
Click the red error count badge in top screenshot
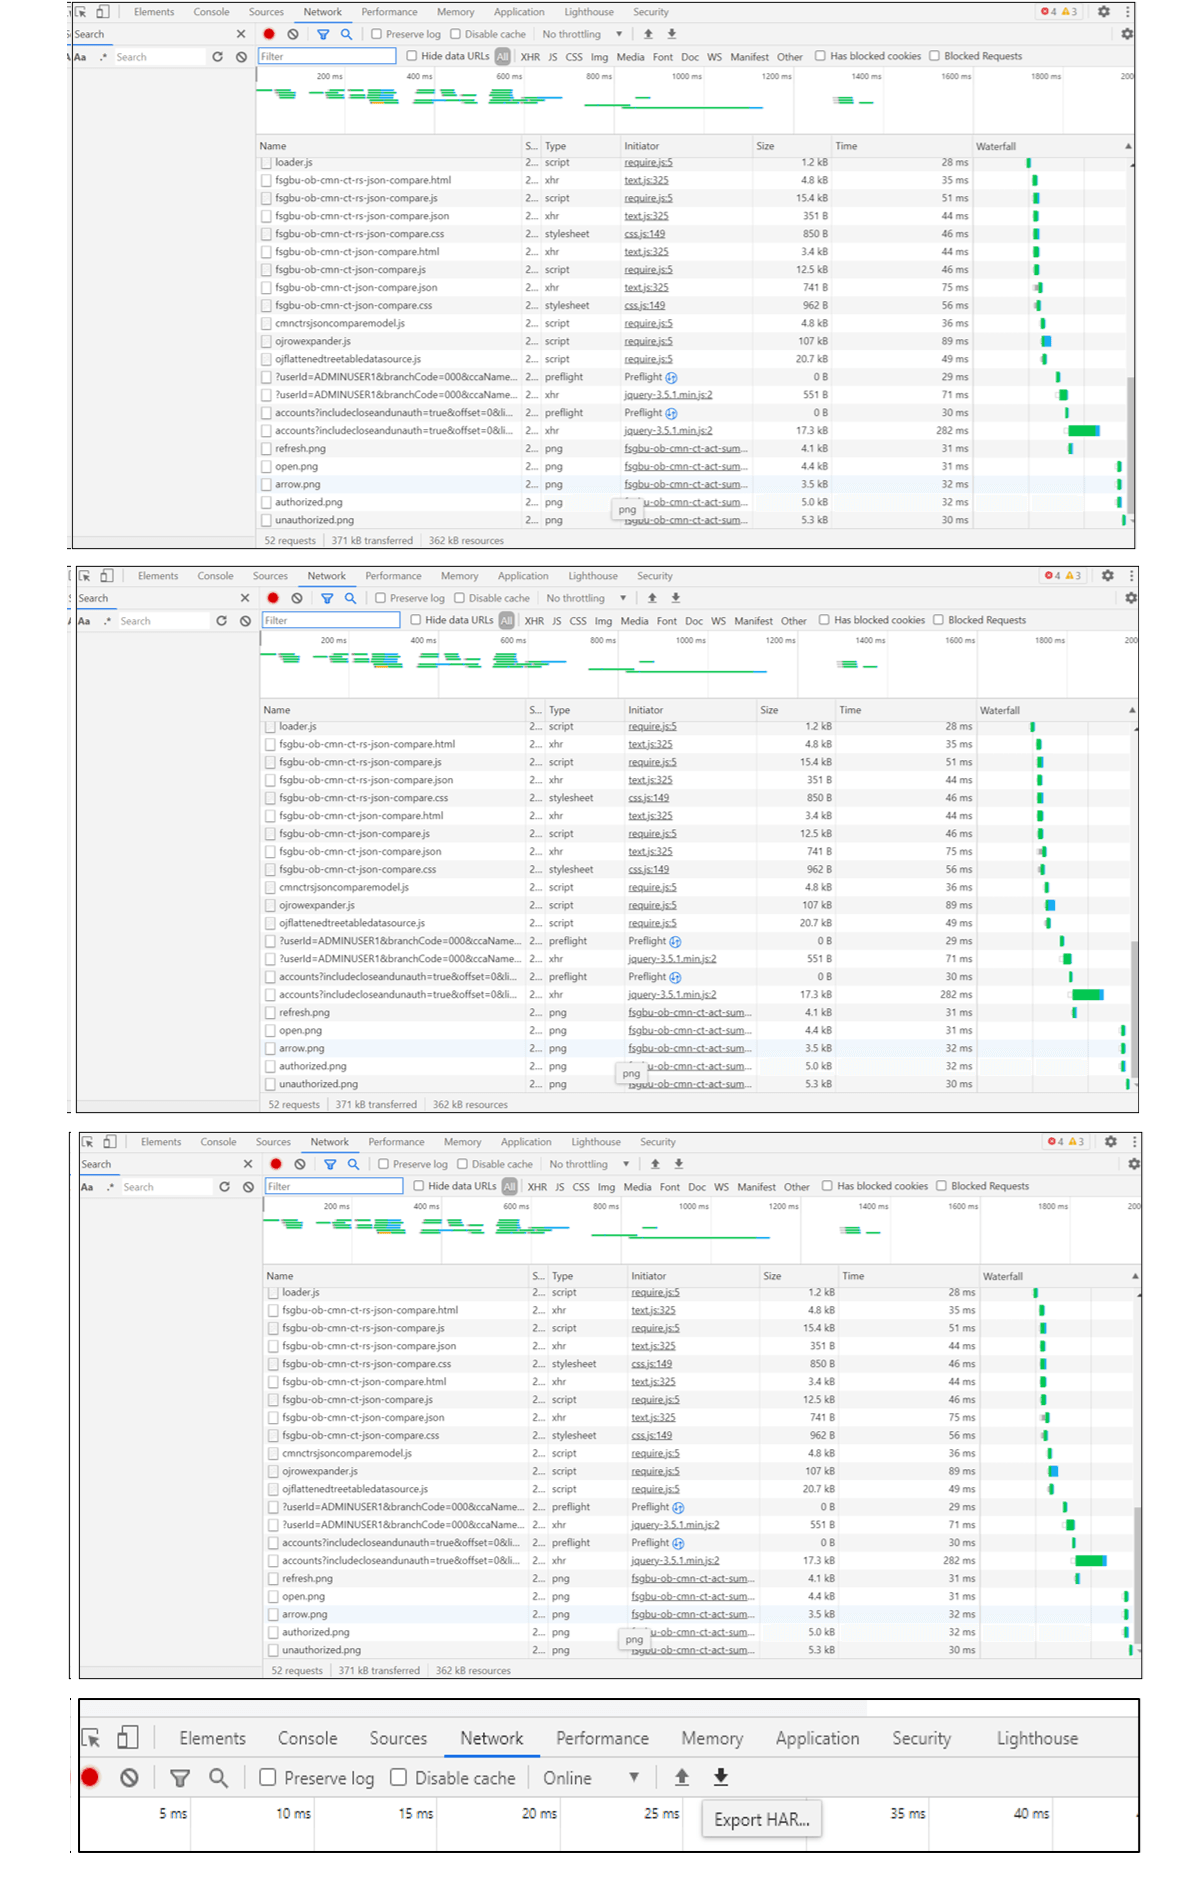[x=1048, y=12]
